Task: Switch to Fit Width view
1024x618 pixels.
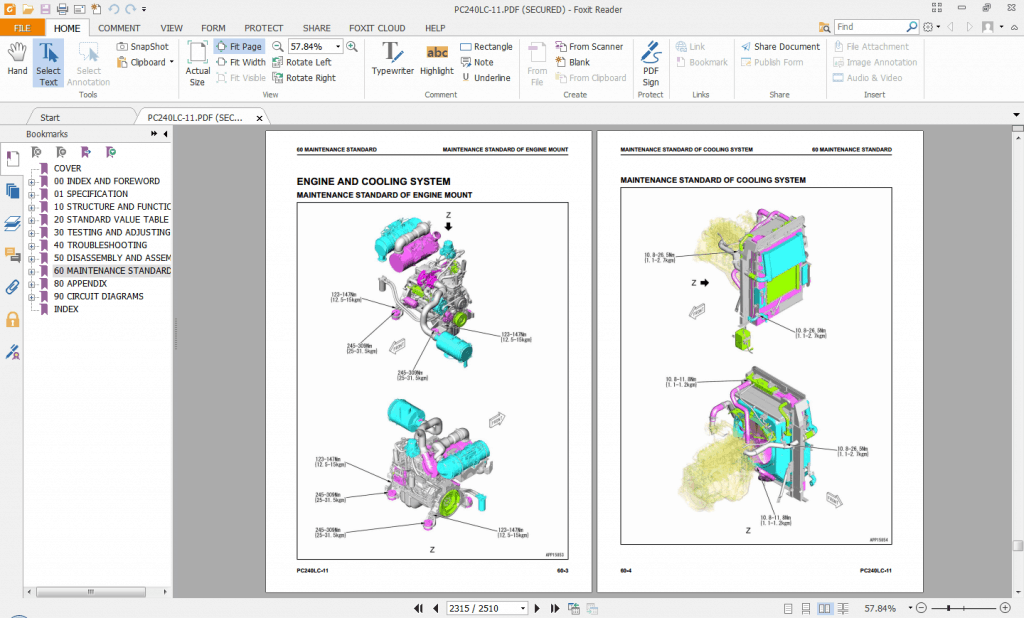Action: point(241,62)
